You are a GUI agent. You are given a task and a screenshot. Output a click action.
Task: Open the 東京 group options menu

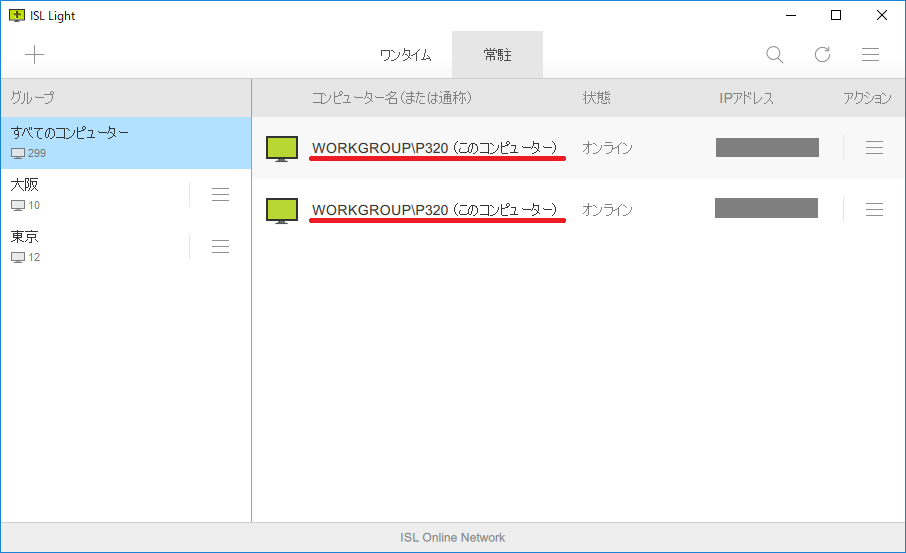point(221,247)
